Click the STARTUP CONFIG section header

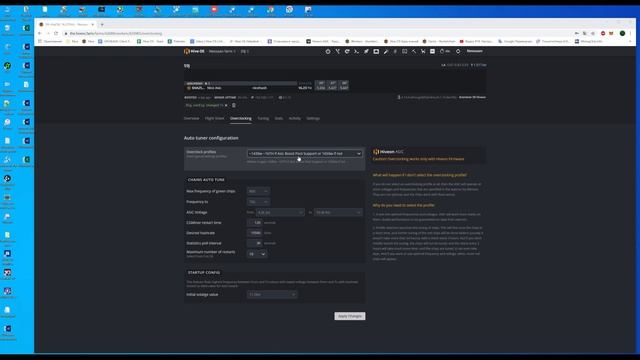pos(204,272)
